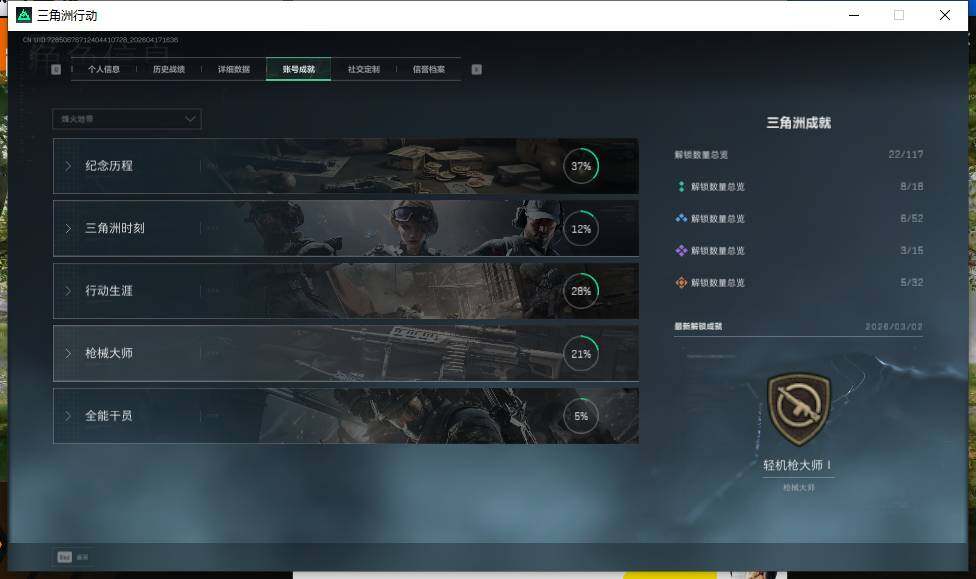Select the 账号成就 tab
The image size is (976, 579).
(x=299, y=69)
